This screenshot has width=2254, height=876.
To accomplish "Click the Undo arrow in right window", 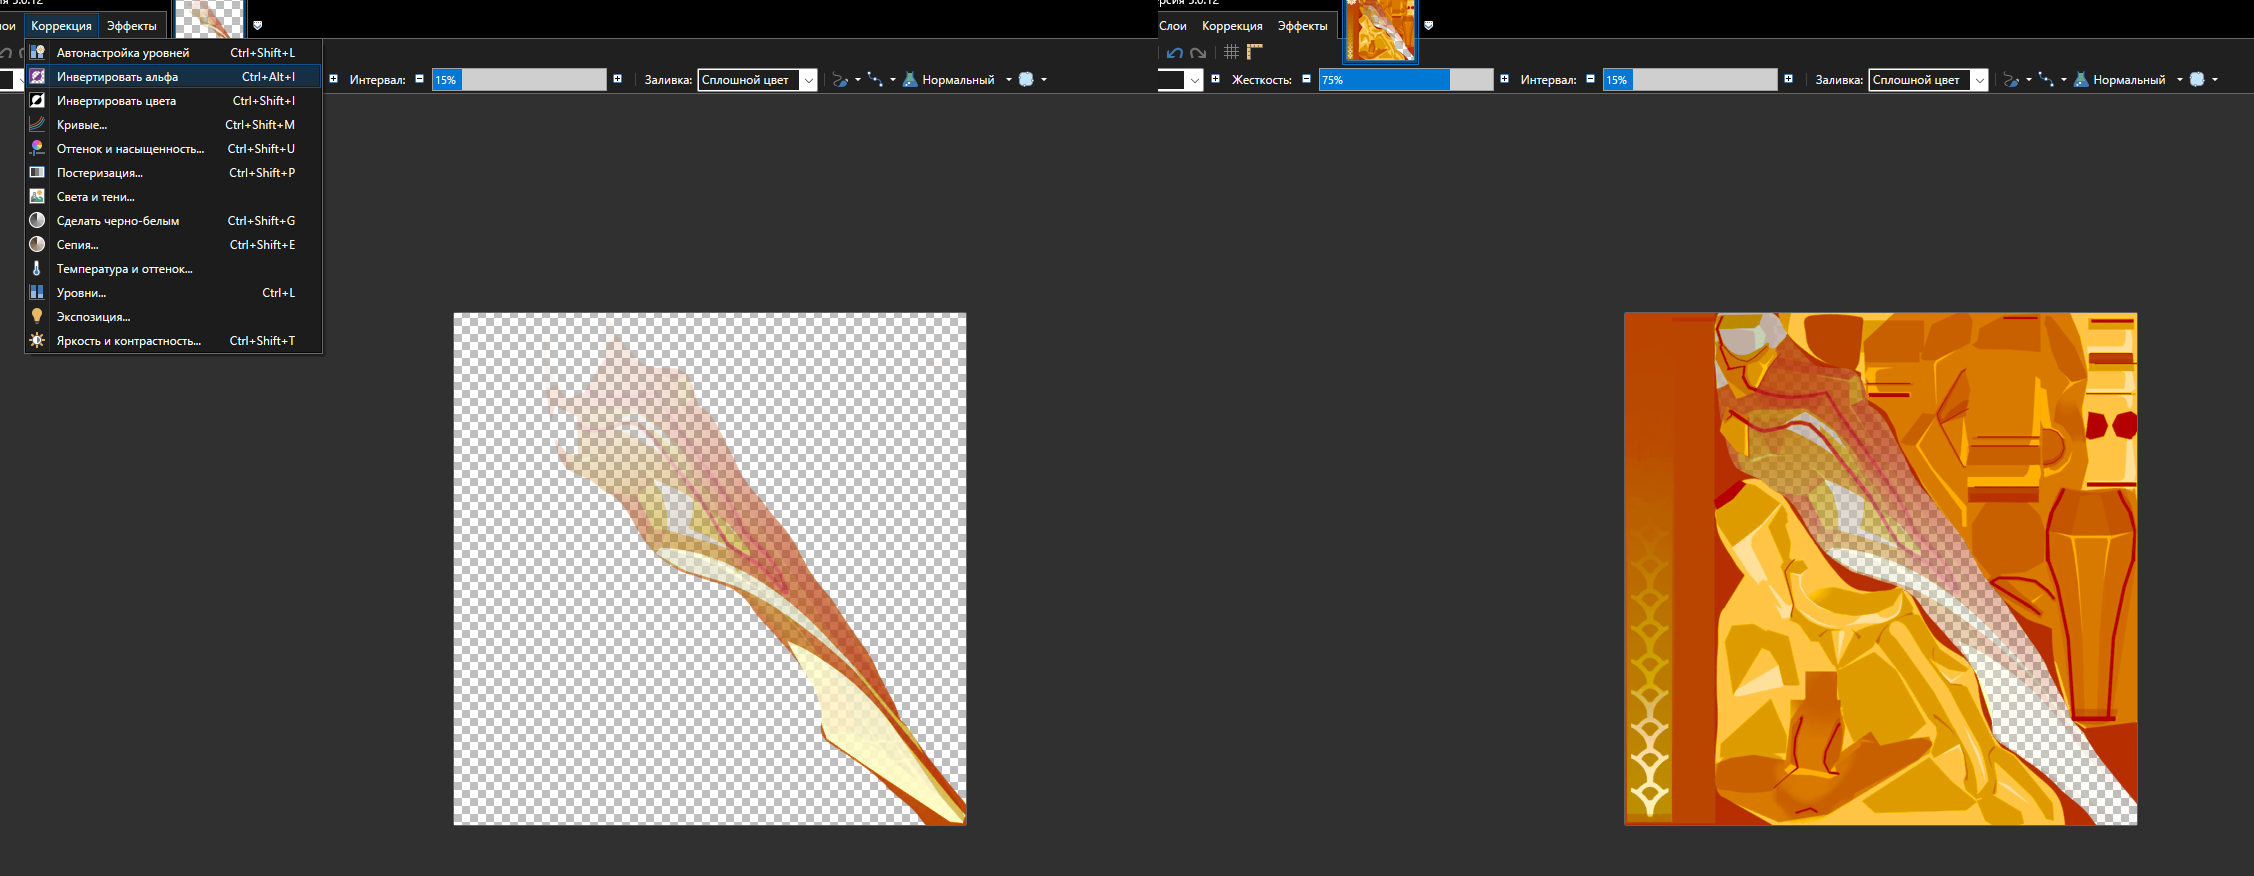I will pyautogui.click(x=1175, y=53).
